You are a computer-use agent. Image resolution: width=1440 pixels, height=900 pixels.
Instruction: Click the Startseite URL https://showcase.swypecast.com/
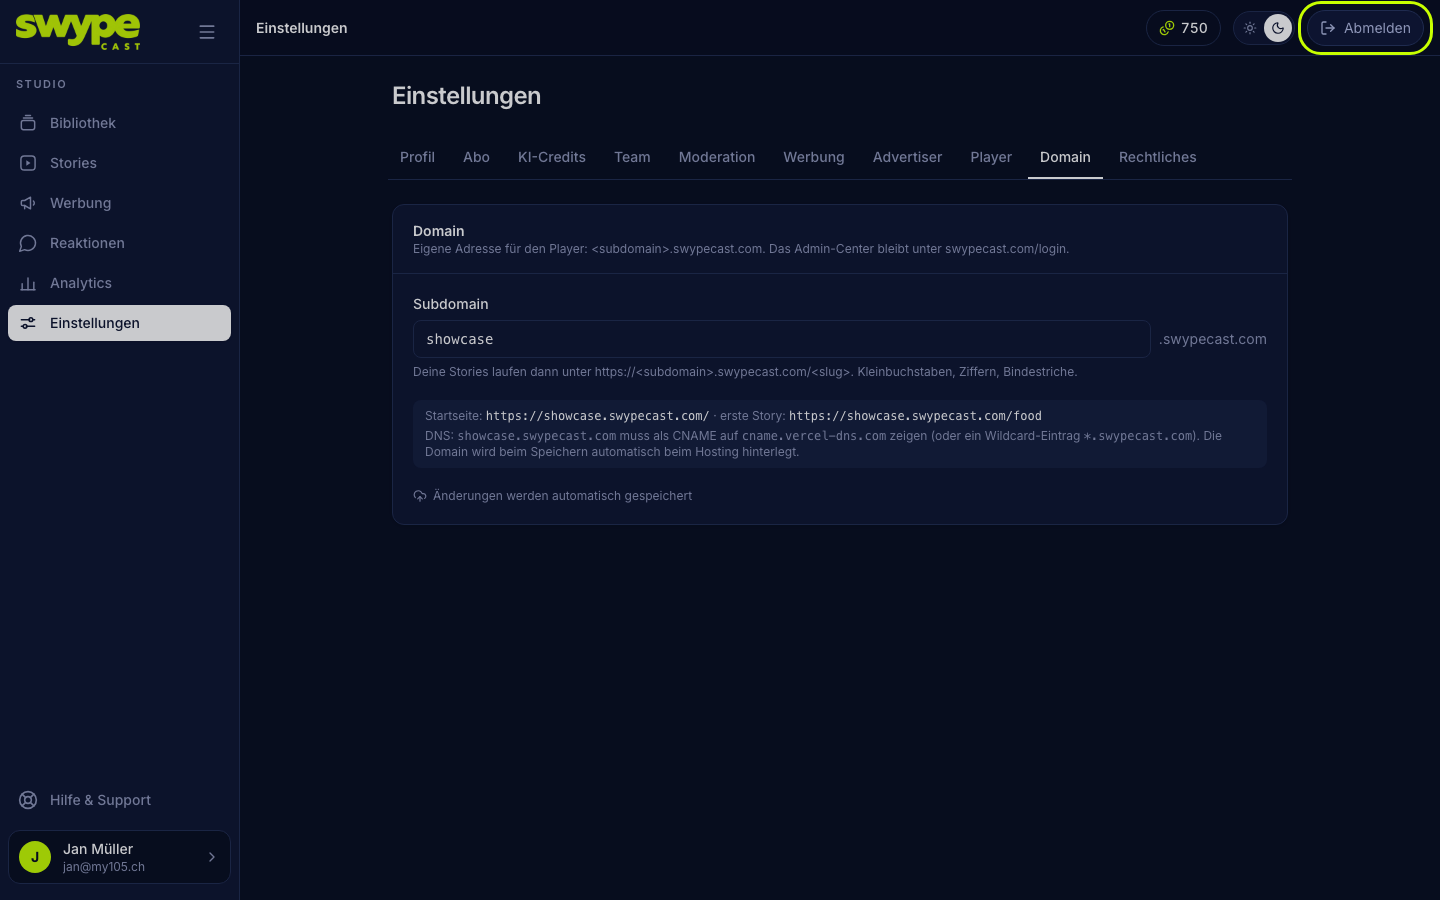pos(597,416)
